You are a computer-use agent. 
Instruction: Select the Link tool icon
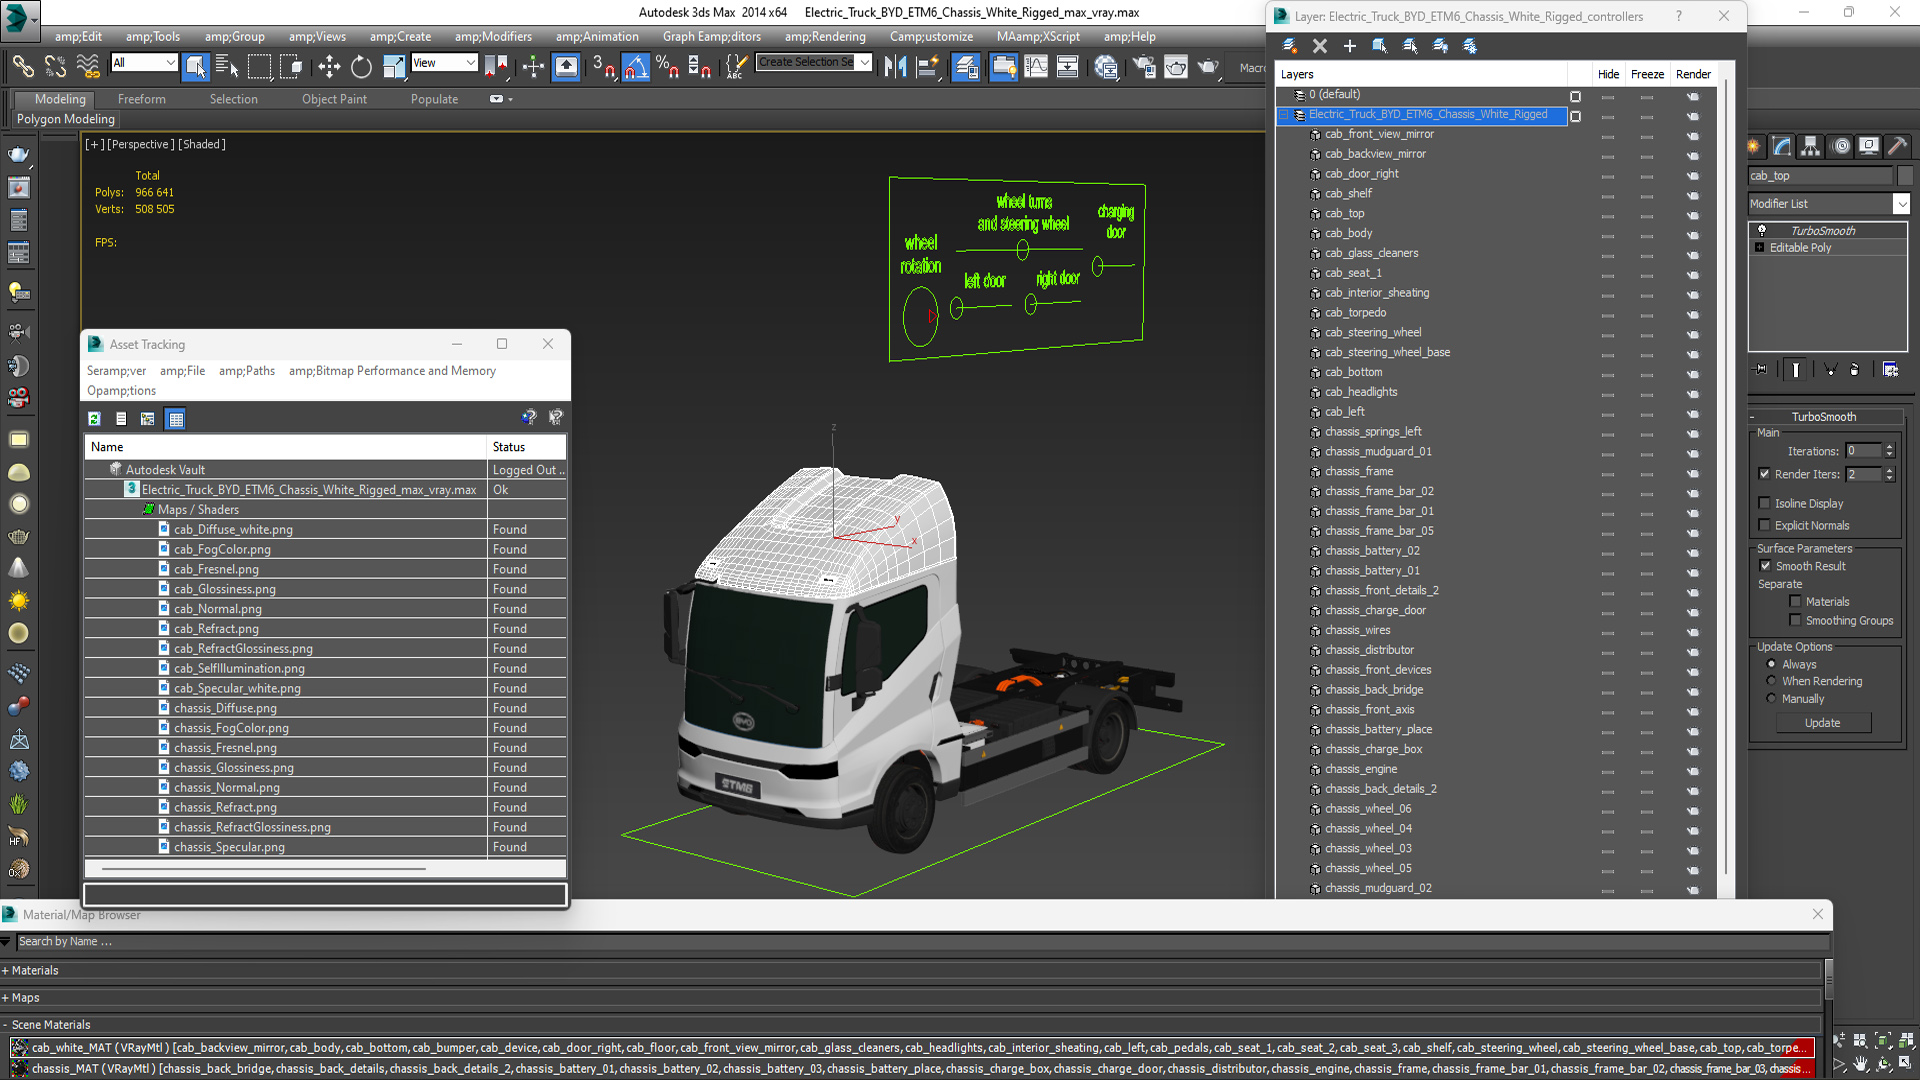(23, 66)
